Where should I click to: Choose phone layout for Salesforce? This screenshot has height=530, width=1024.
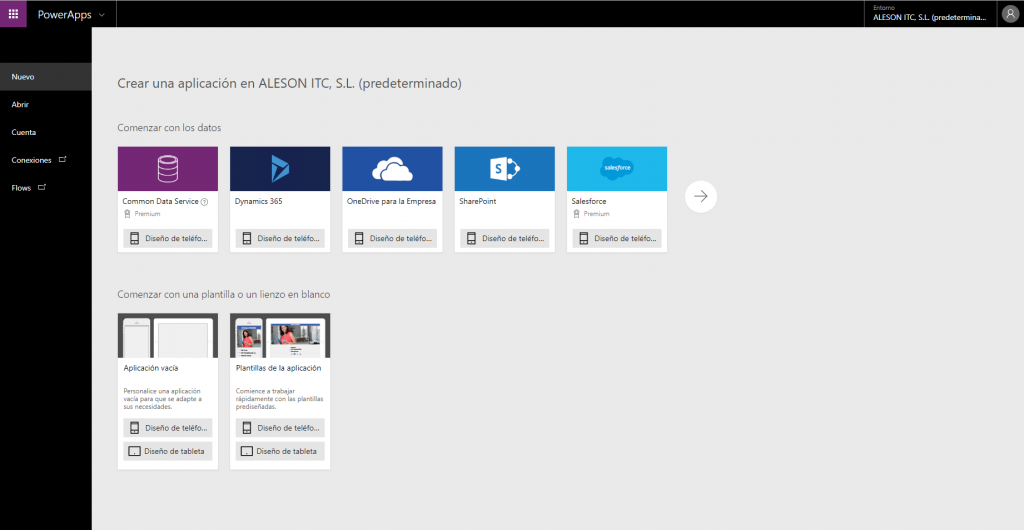point(617,239)
